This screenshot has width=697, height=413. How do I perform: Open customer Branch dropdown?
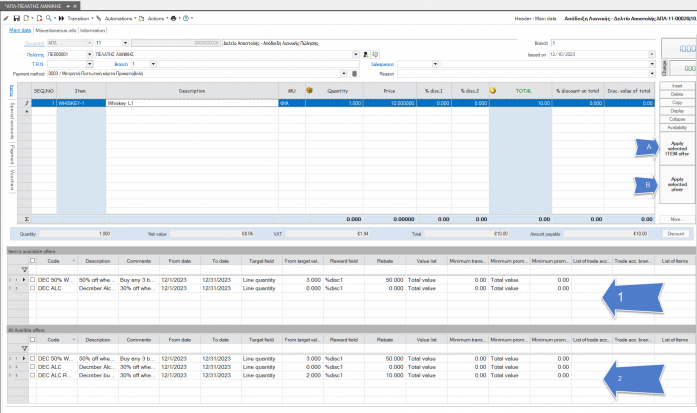coord(153,64)
